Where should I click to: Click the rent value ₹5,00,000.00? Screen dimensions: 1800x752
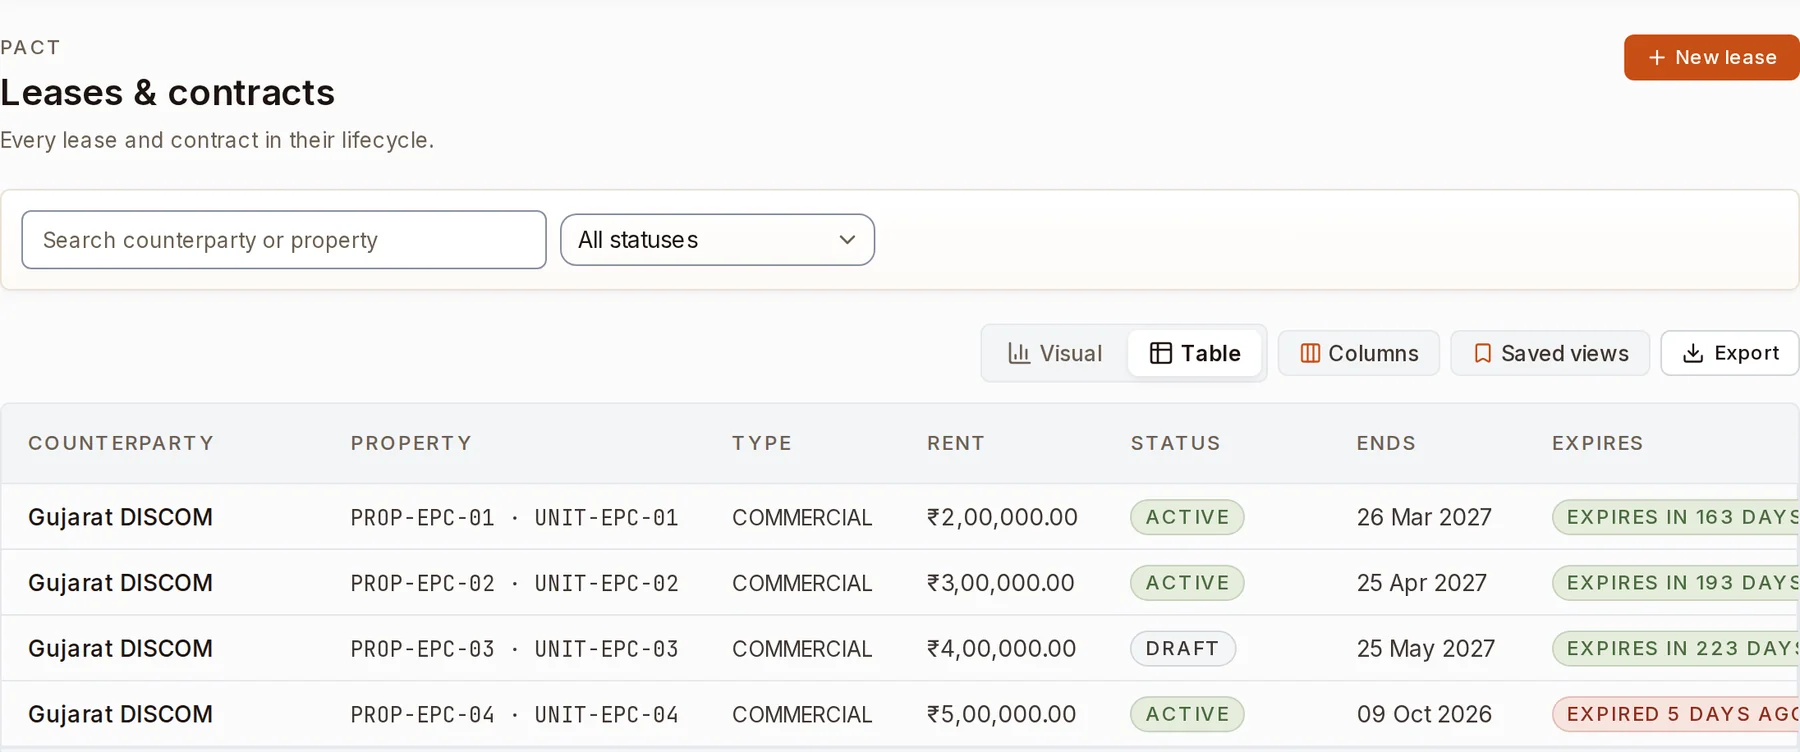(x=1002, y=715)
